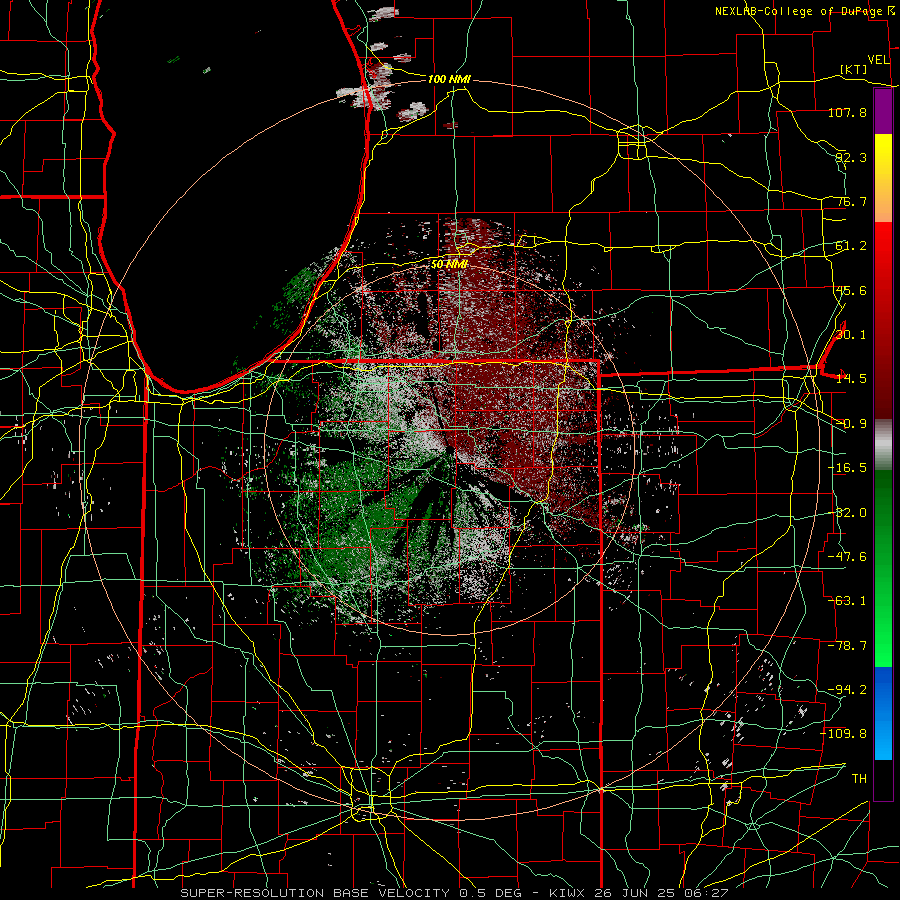Pick the blue segment of the velocity scale
Image resolution: width=900 pixels, height=900 pixels.
pos(883,713)
